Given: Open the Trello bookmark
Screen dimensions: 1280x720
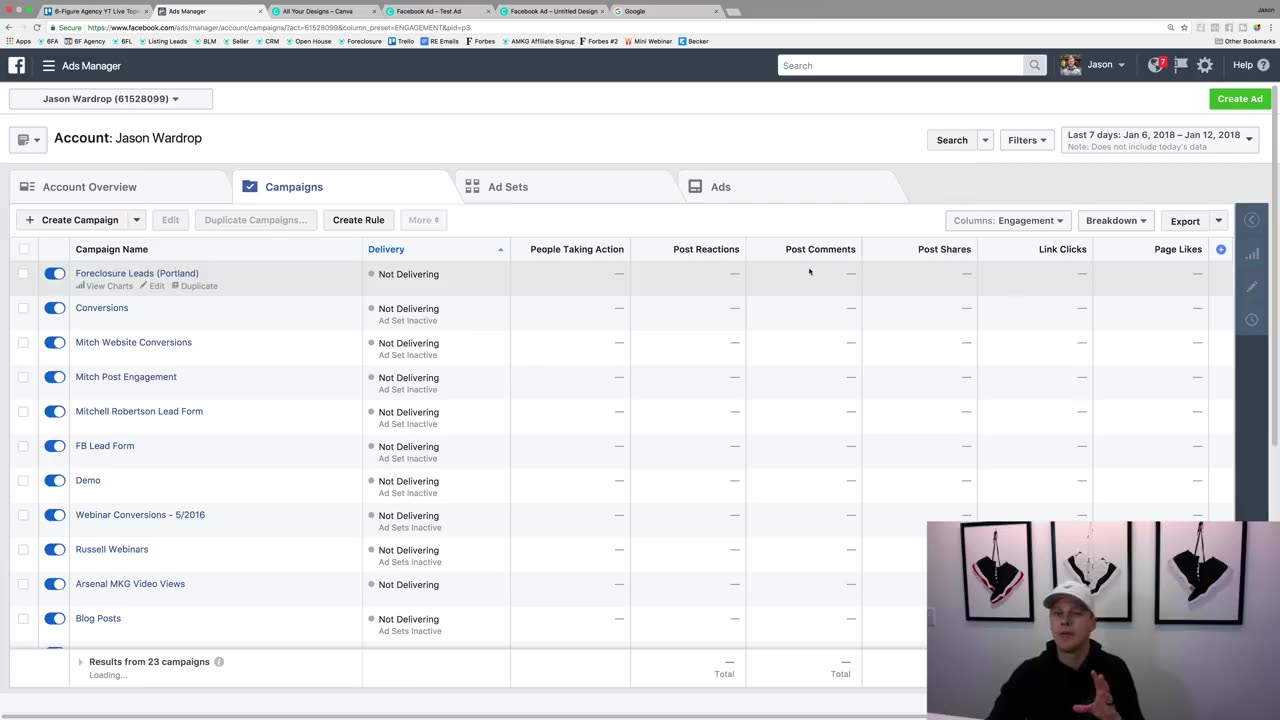Looking at the screenshot, I should click(401, 41).
